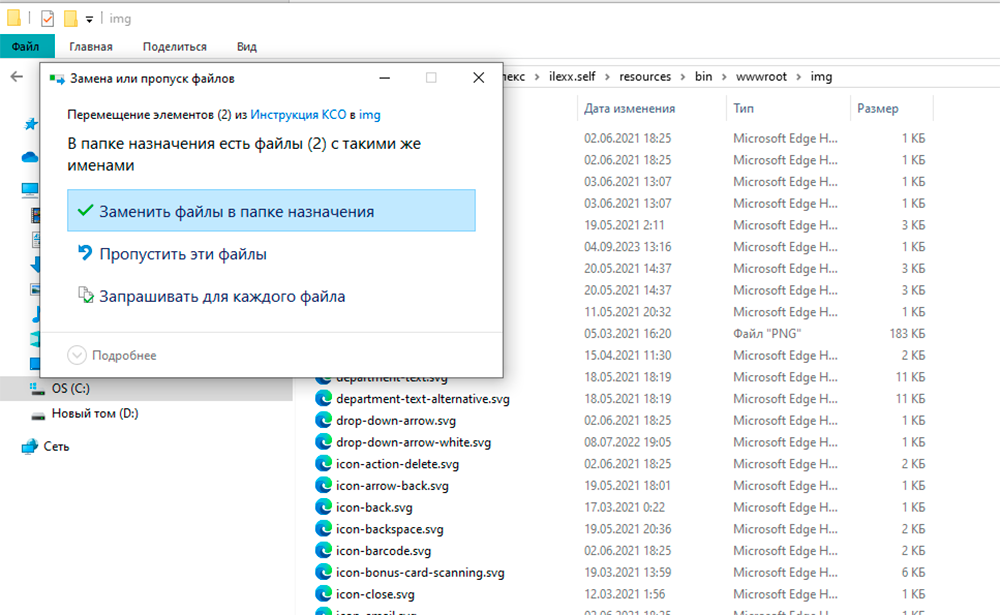The image size is (1000, 615).
Task: Click the Edge icon of icon-close.svg
Action: tap(323, 594)
